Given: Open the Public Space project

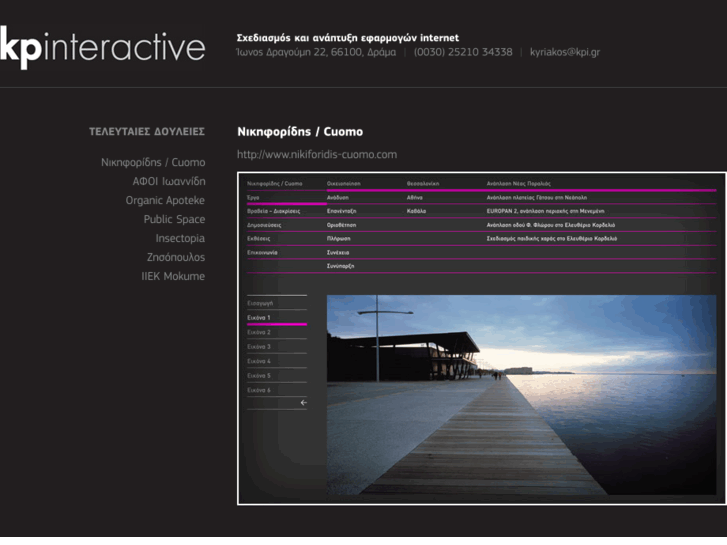Looking at the screenshot, I should coord(174,219).
